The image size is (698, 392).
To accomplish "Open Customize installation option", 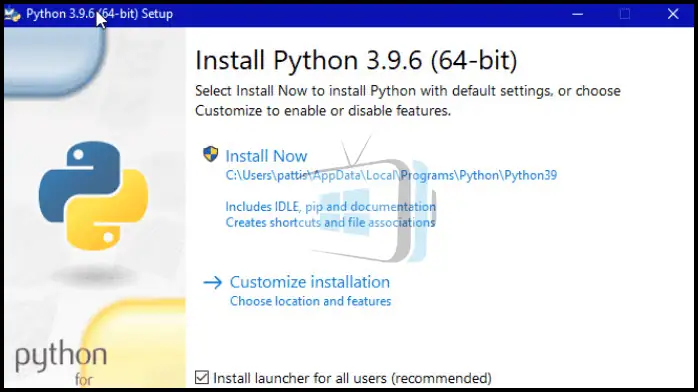I will [310, 282].
